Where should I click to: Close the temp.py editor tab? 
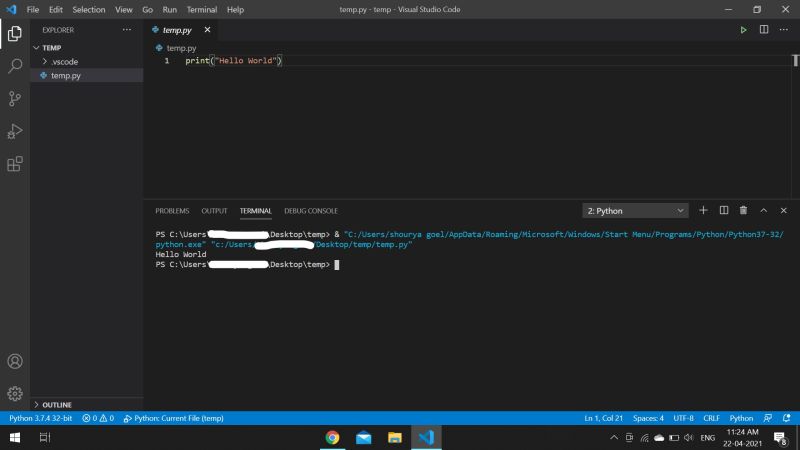pos(207,30)
